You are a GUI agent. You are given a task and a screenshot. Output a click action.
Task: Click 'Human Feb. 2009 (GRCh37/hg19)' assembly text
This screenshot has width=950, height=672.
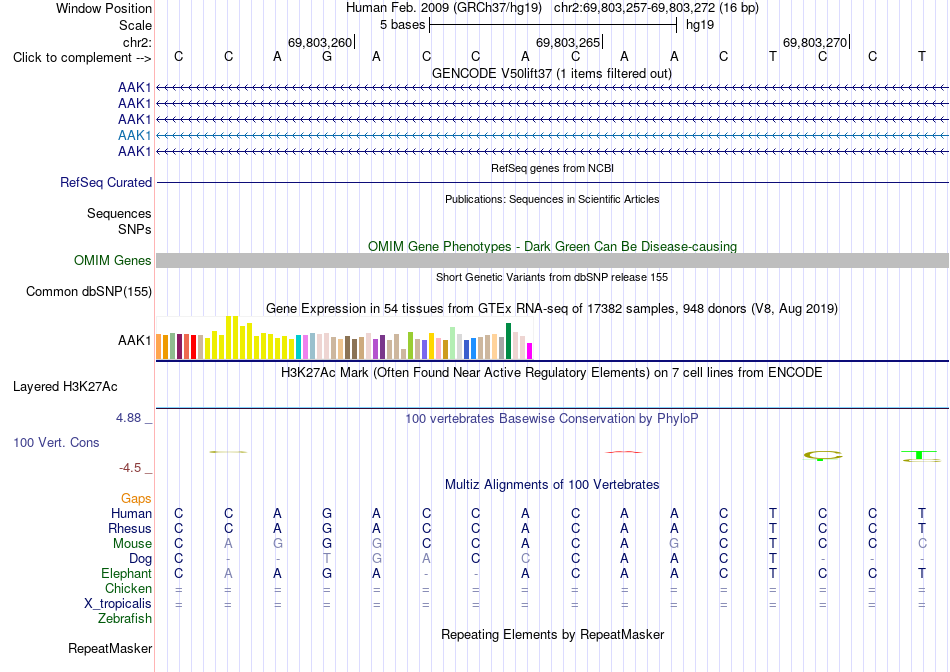click(445, 8)
